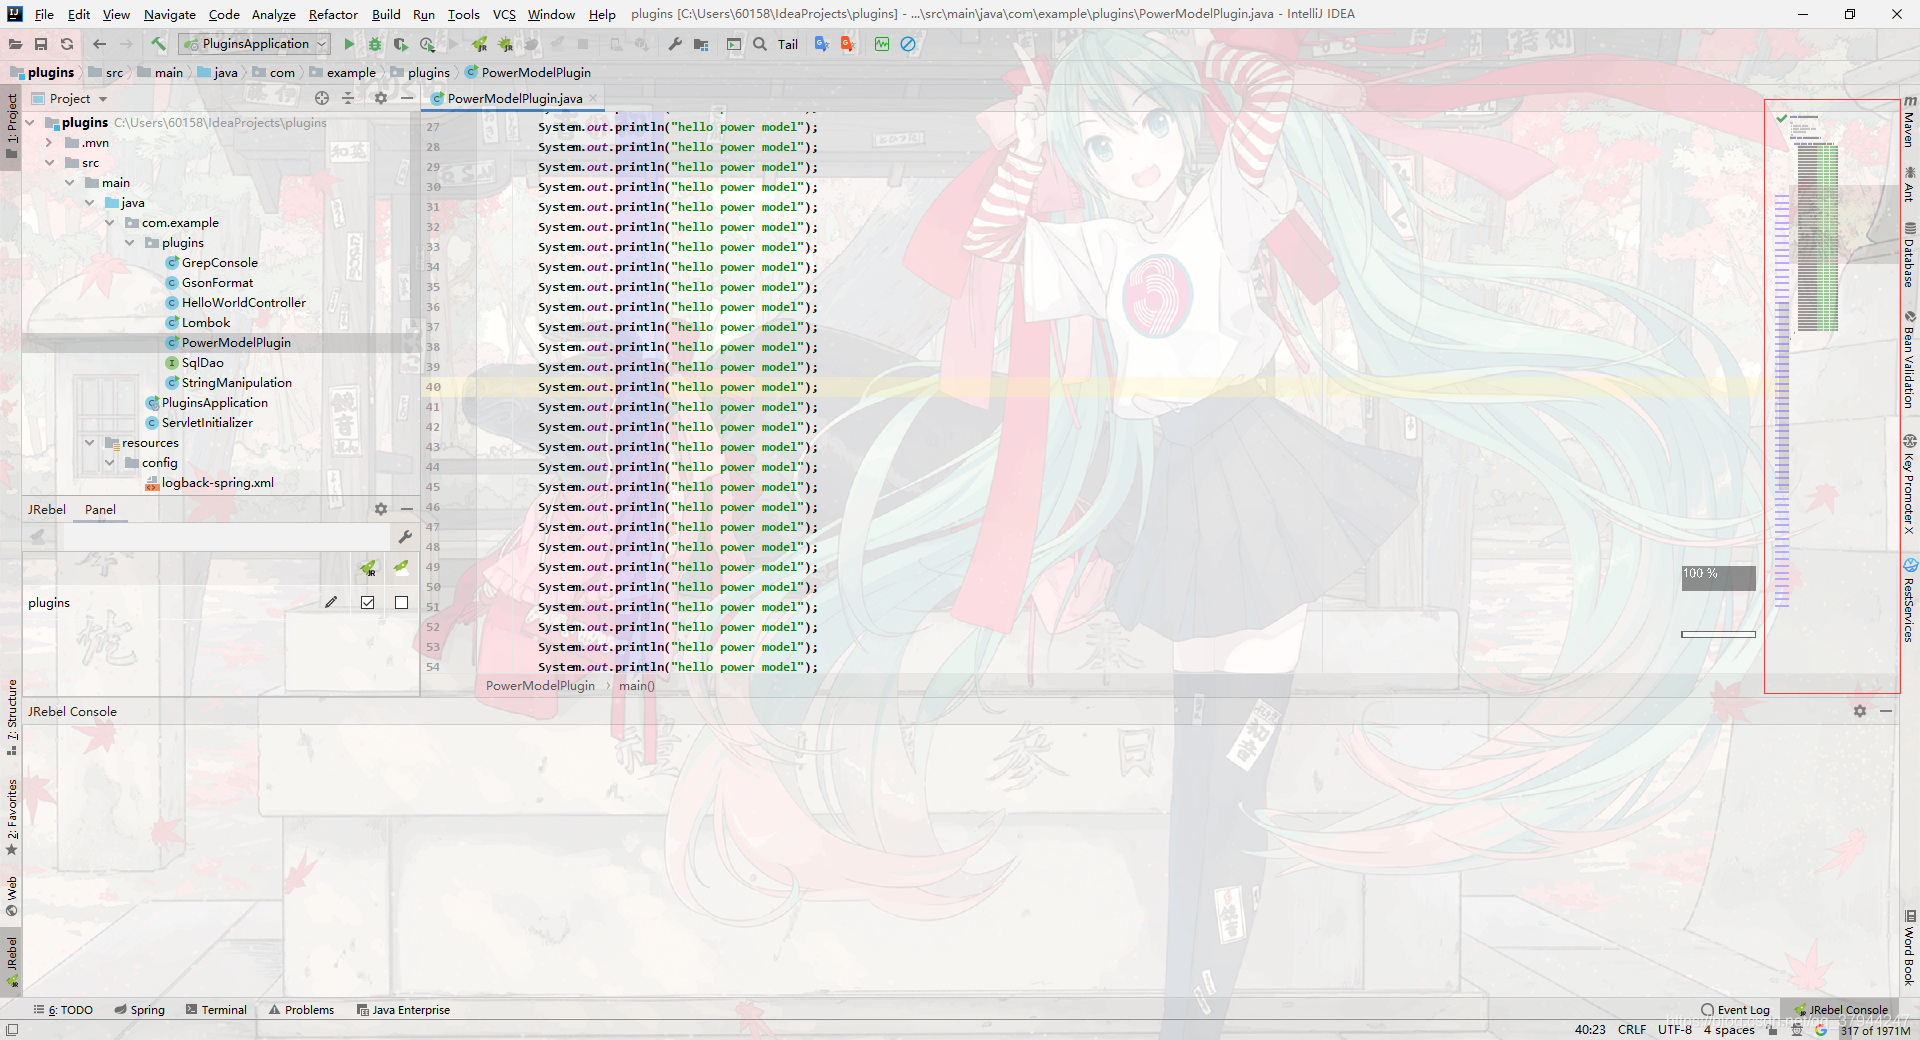Click the Build project hammer icon
Screen dimensions: 1920x1040
click(158, 44)
